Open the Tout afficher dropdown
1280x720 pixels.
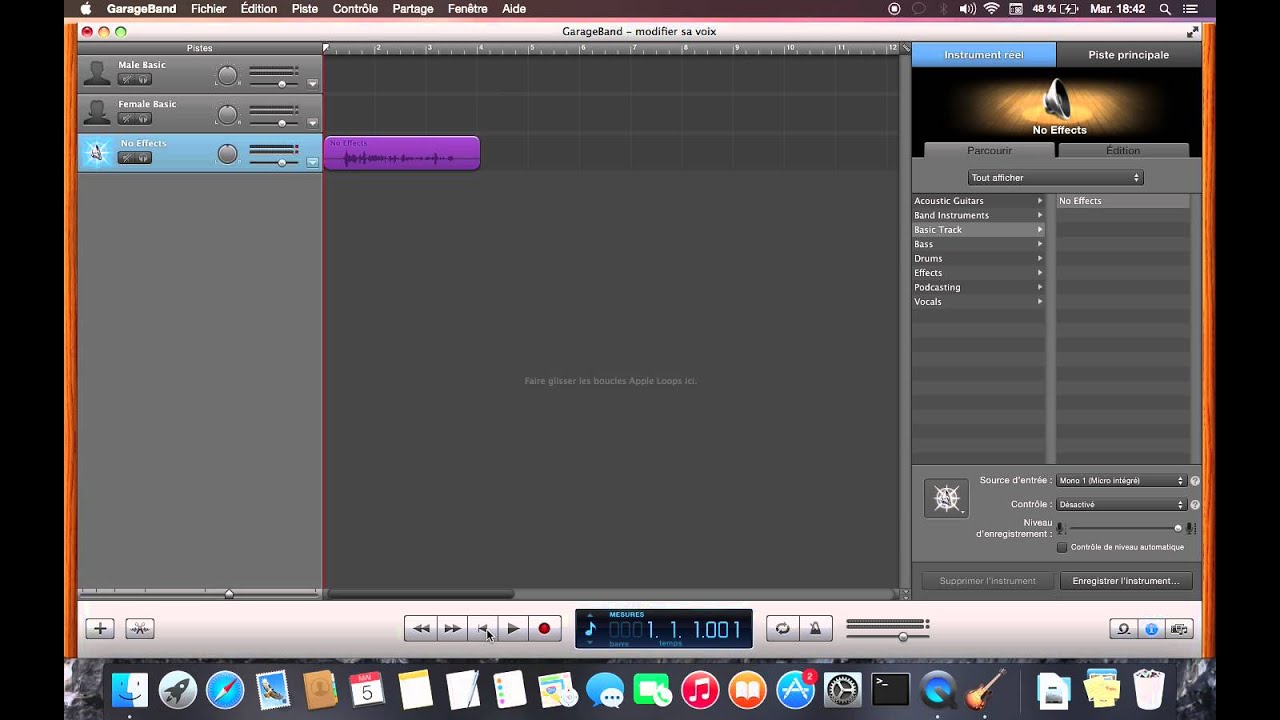tap(1055, 177)
